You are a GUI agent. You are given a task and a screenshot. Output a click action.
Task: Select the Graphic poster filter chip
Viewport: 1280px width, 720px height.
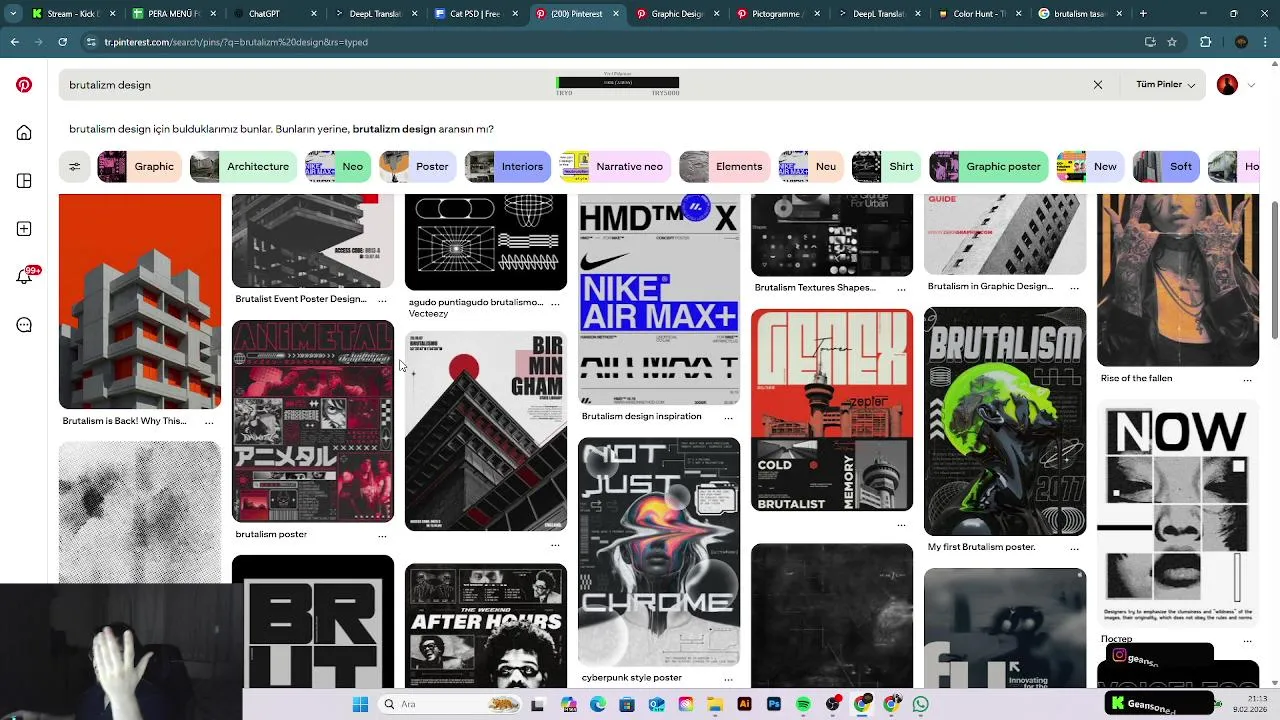click(x=990, y=166)
